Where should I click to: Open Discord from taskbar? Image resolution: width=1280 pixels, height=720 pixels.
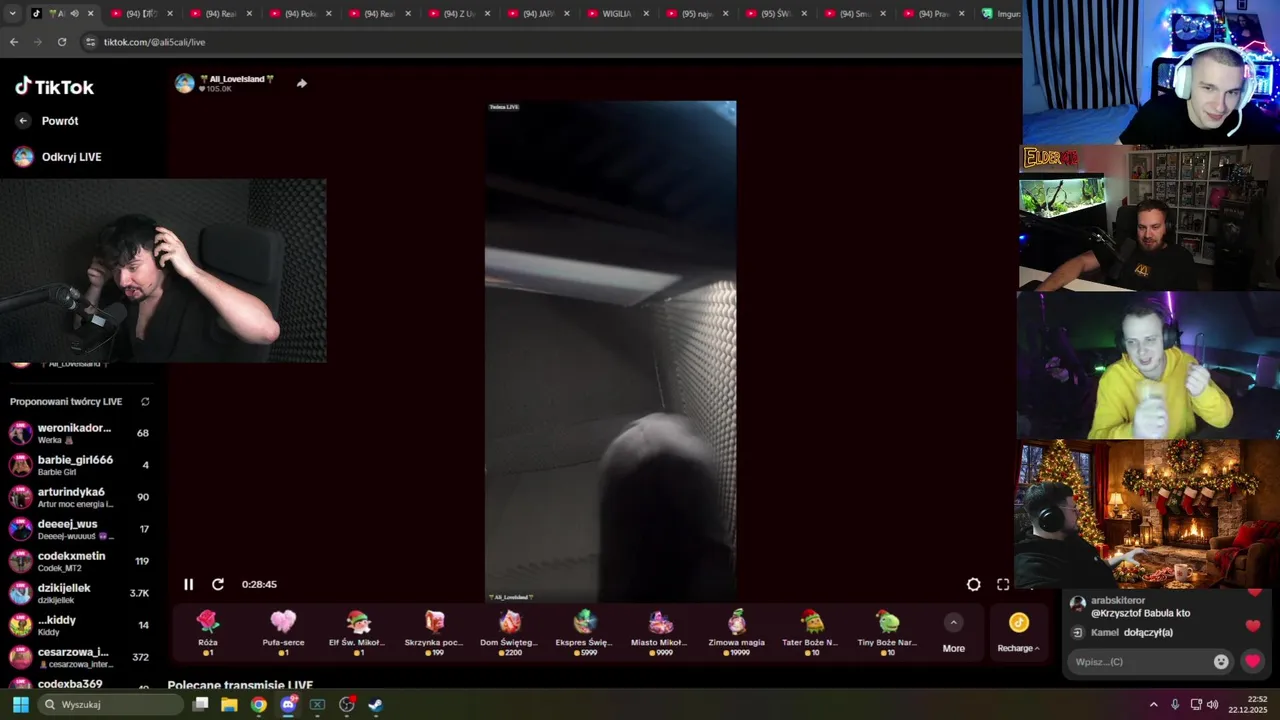coord(289,705)
